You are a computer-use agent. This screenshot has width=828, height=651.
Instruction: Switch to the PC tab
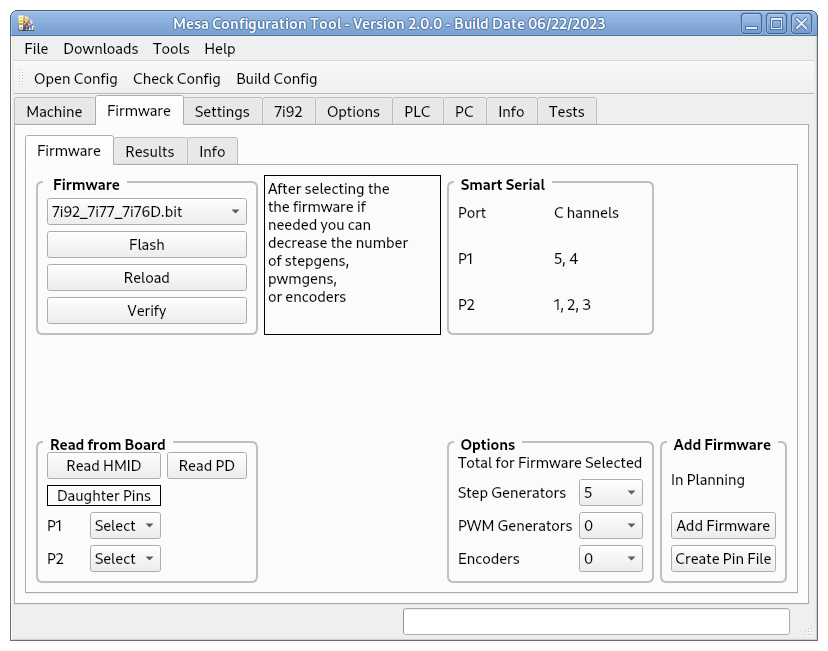point(464,111)
